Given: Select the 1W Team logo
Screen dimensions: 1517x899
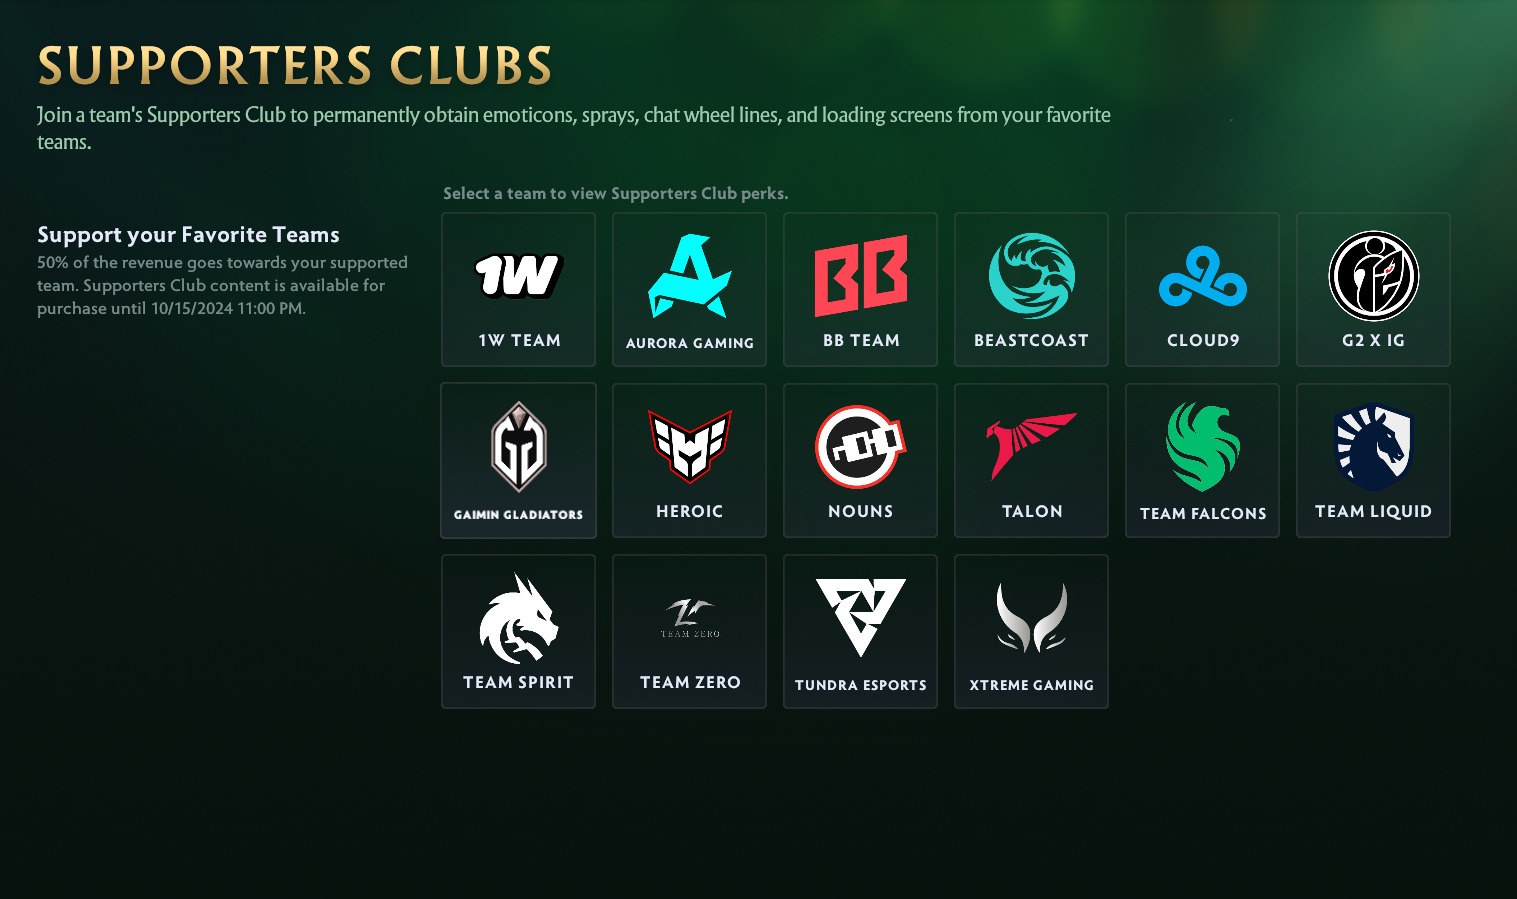Looking at the screenshot, I should pos(518,276).
